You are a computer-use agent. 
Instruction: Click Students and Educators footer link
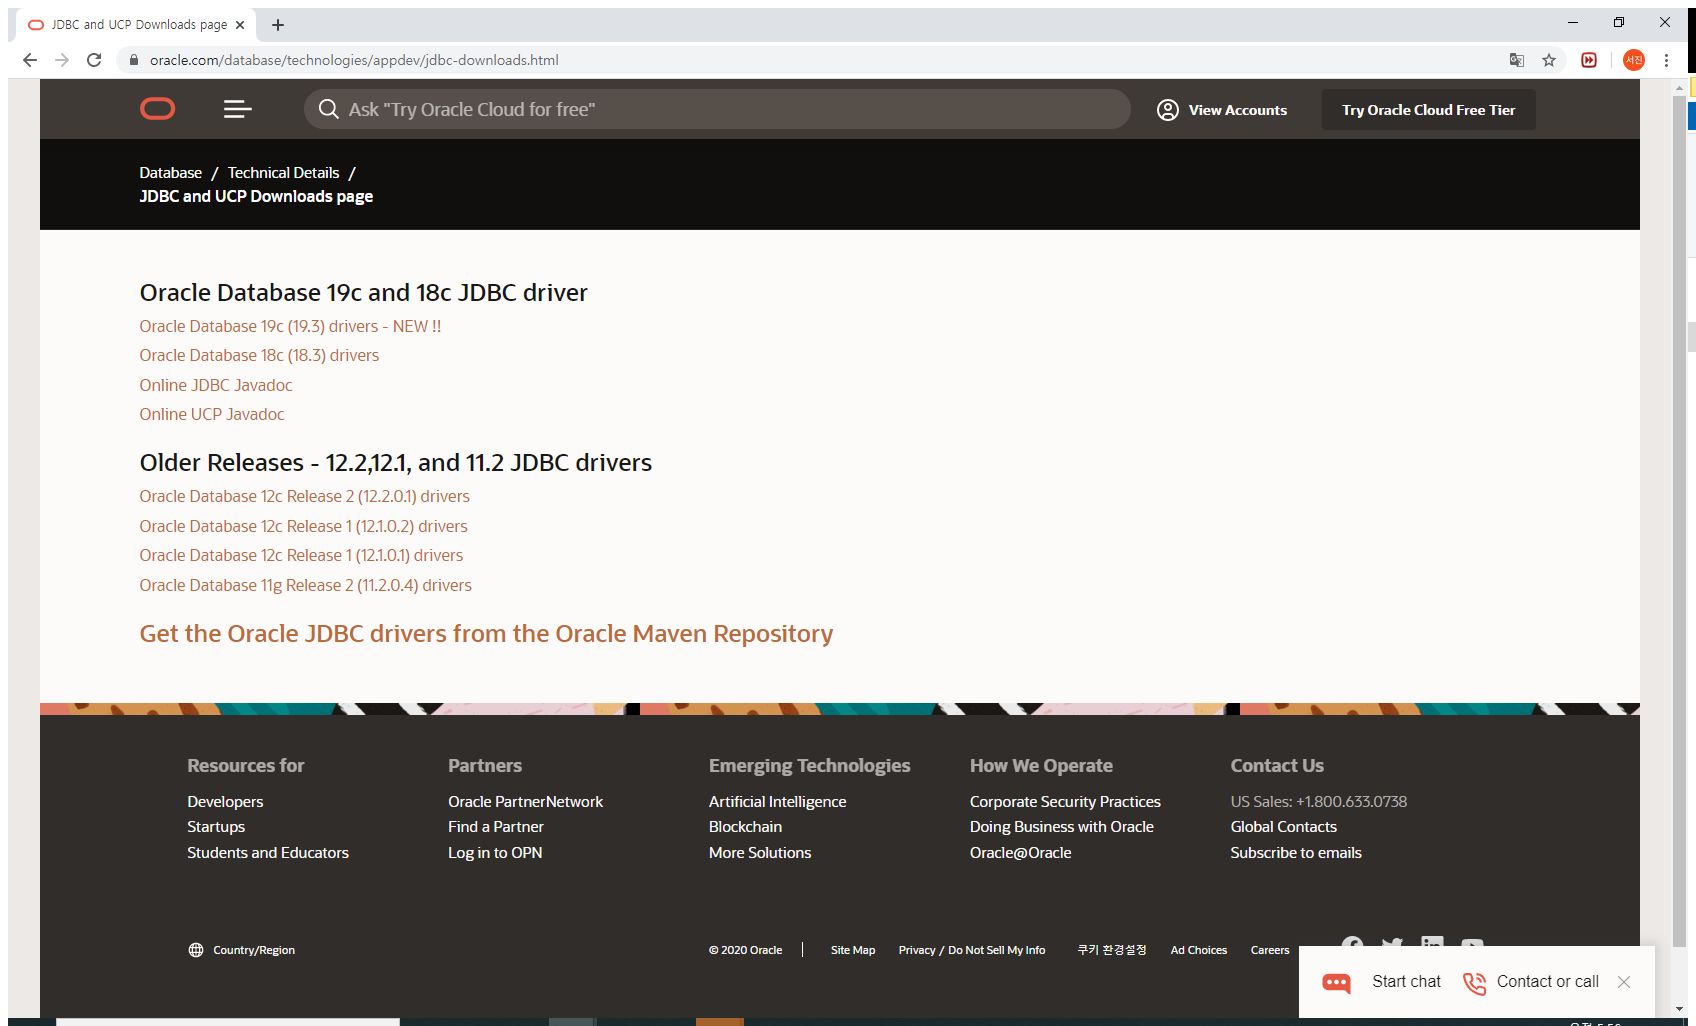268,853
